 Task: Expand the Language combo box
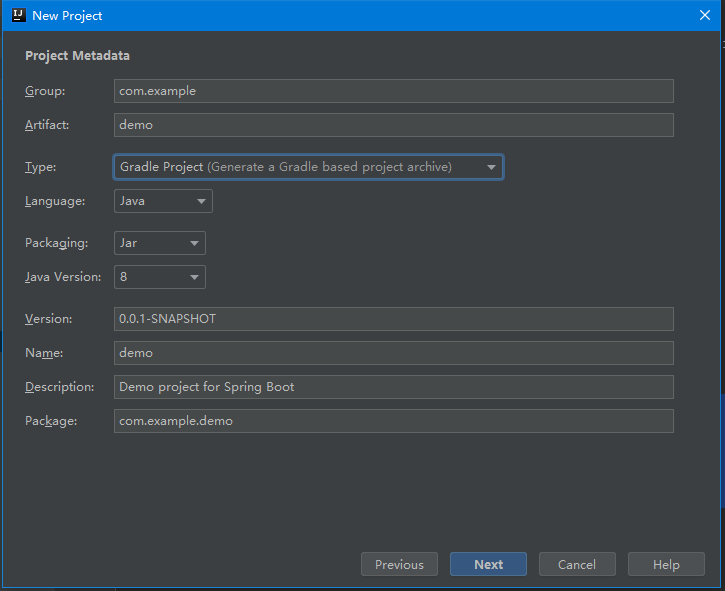point(163,201)
